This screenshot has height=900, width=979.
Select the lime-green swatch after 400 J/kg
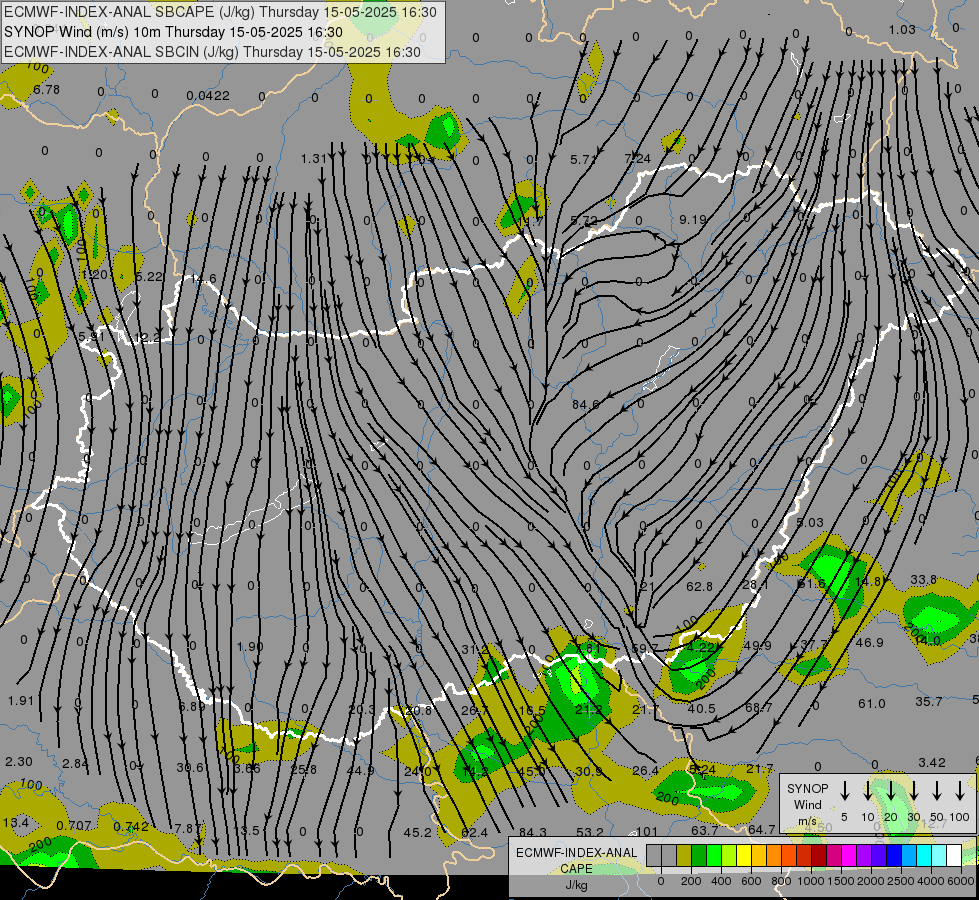click(x=729, y=856)
